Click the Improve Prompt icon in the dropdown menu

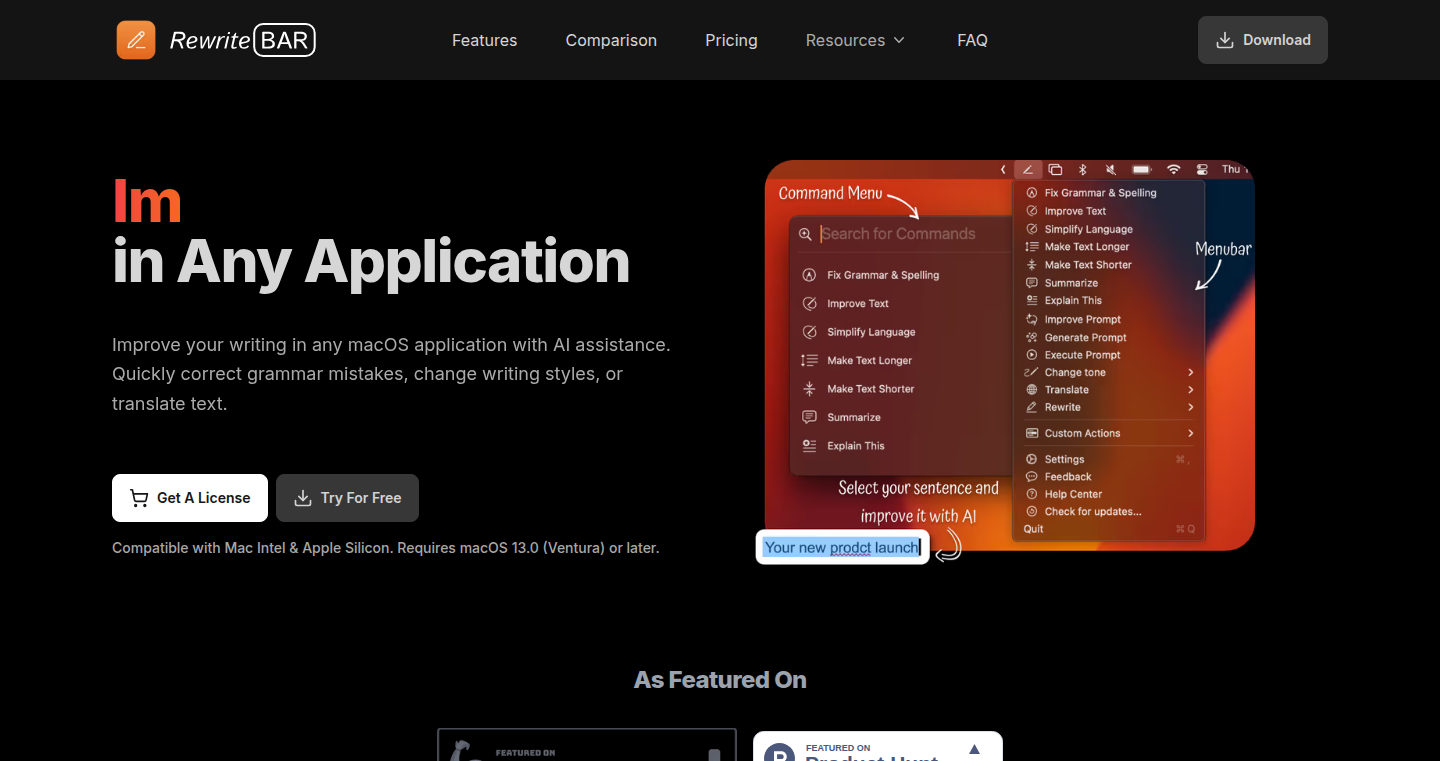1032,319
